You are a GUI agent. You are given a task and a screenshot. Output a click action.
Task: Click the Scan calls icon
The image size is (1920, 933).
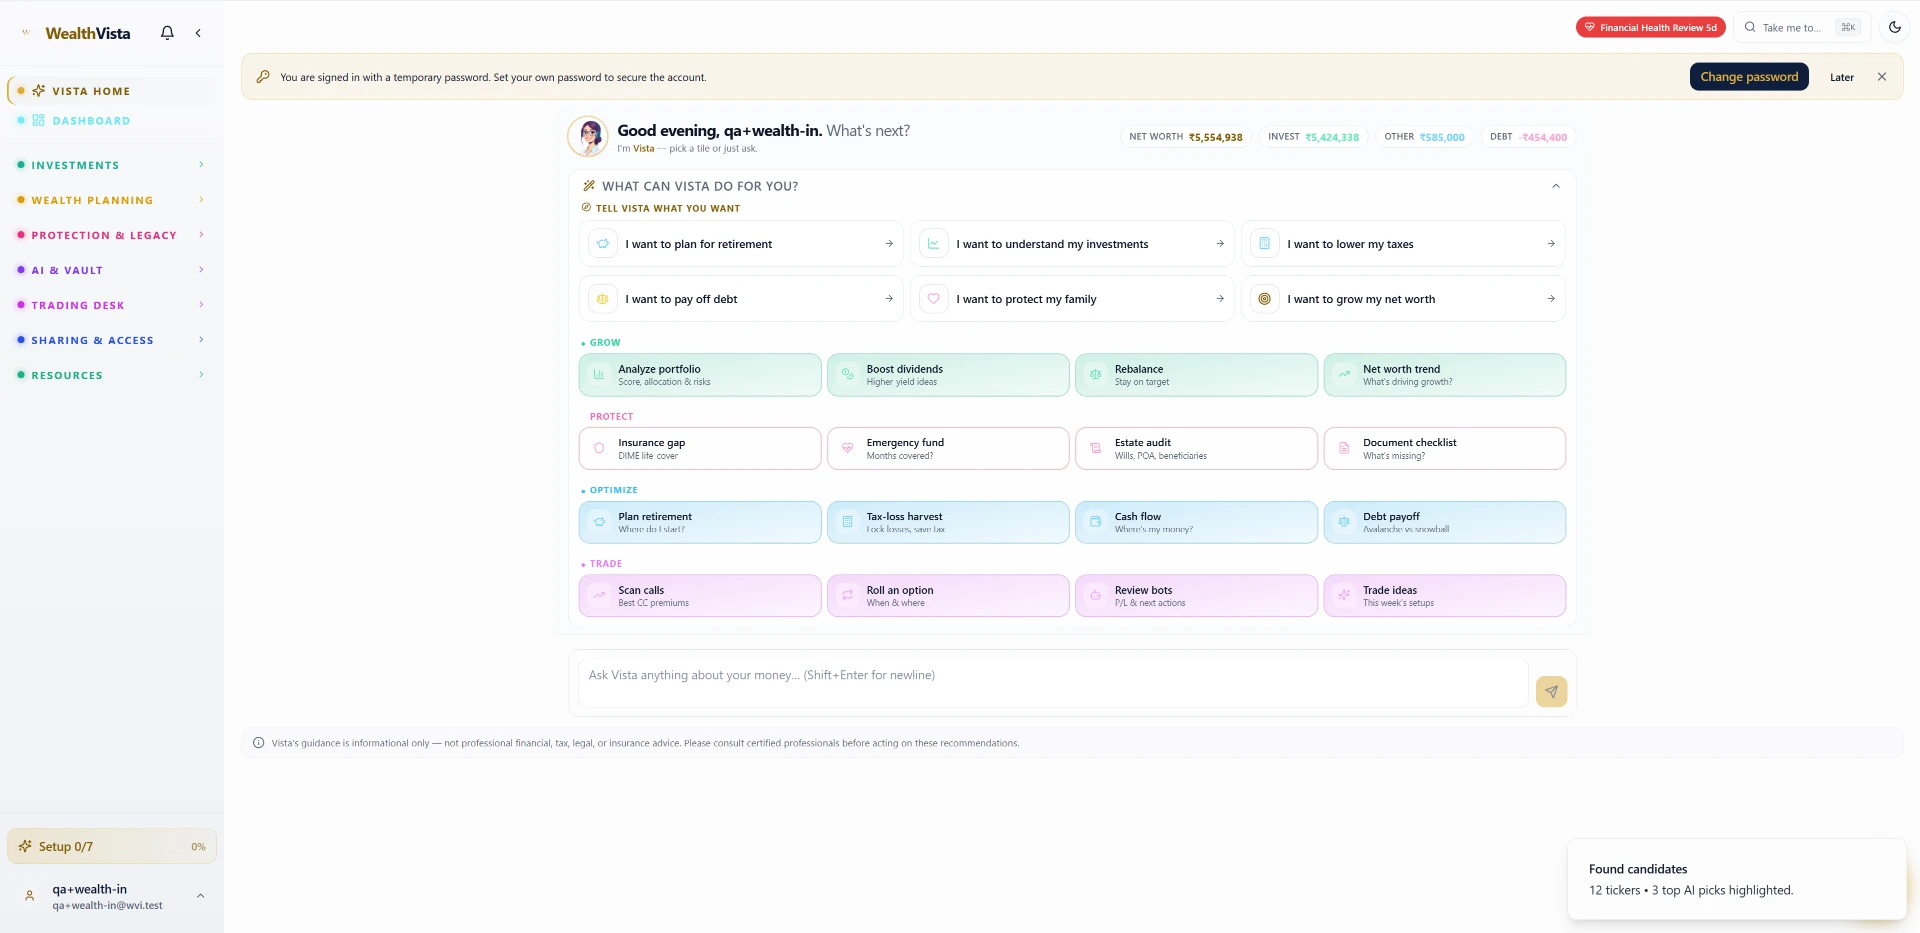599,595
